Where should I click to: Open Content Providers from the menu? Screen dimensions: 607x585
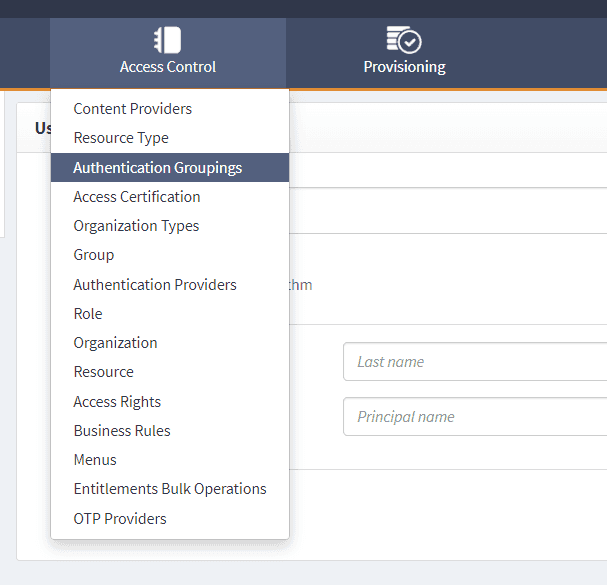pyautogui.click(x=132, y=109)
